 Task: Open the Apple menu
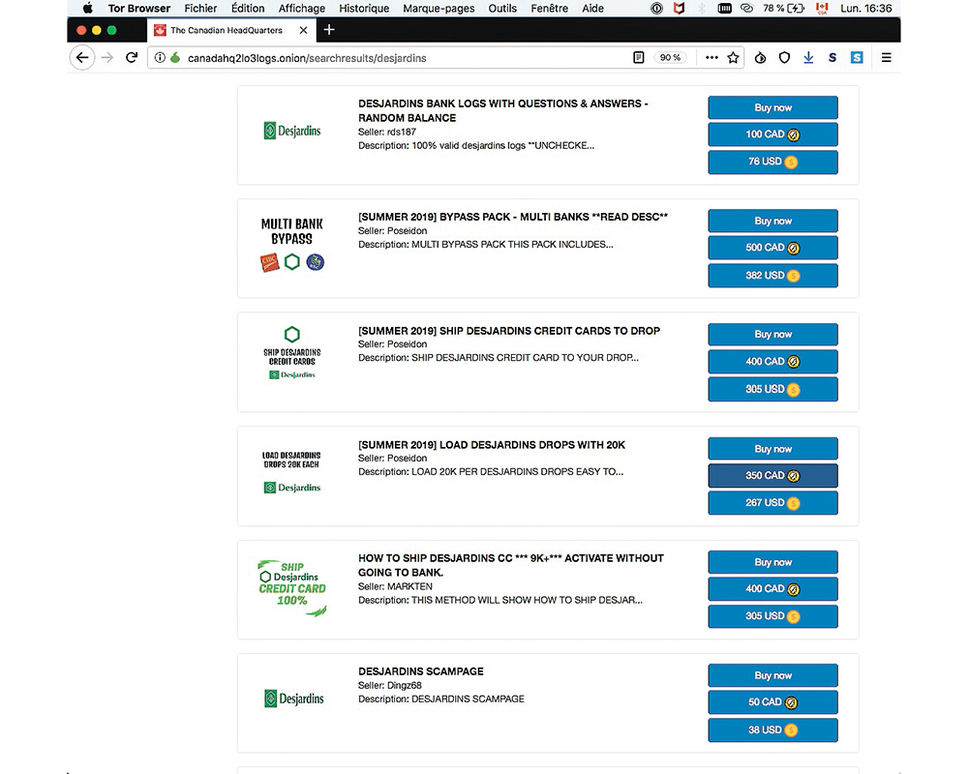click(88, 8)
